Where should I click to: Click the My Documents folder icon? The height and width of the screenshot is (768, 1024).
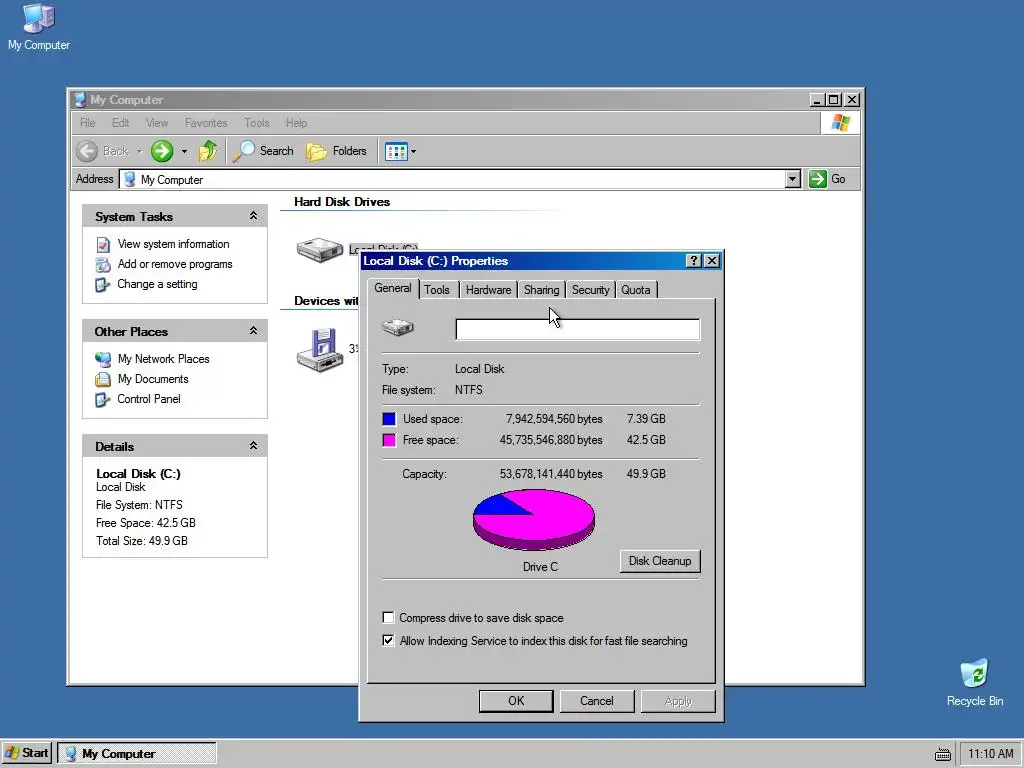click(x=103, y=379)
